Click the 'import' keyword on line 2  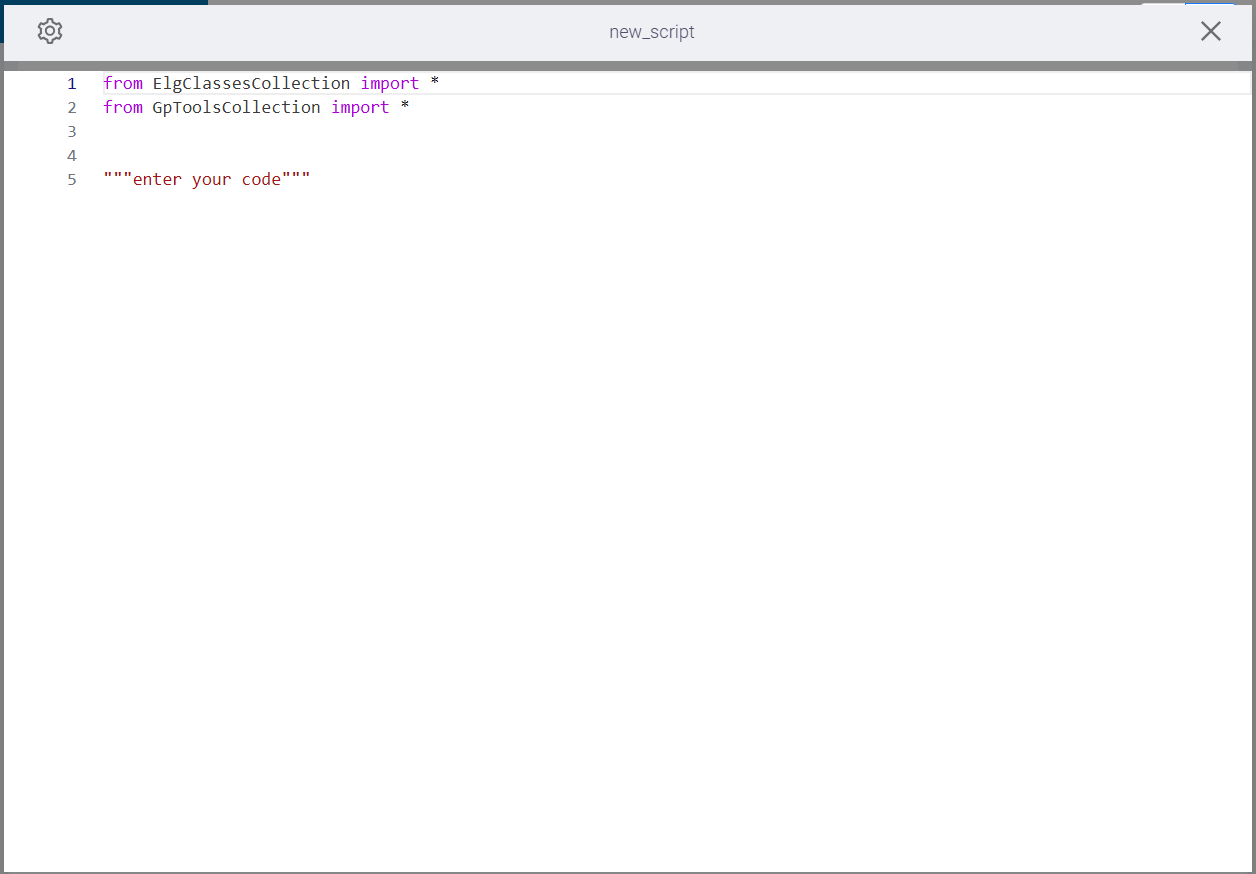[x=360, y=108]
